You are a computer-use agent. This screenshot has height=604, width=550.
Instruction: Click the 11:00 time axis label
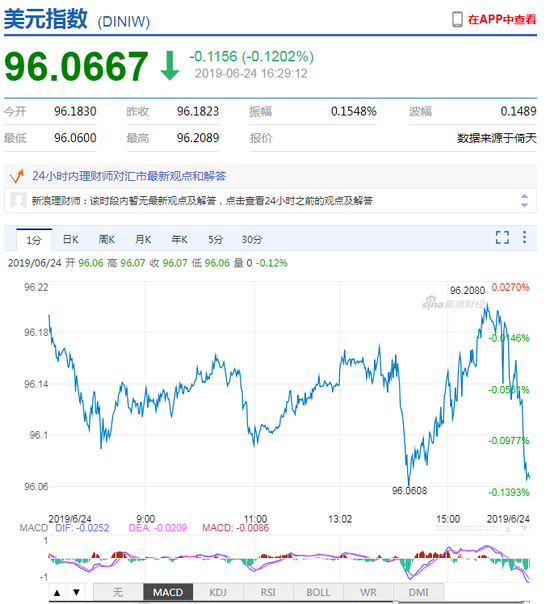coord(255,519)
